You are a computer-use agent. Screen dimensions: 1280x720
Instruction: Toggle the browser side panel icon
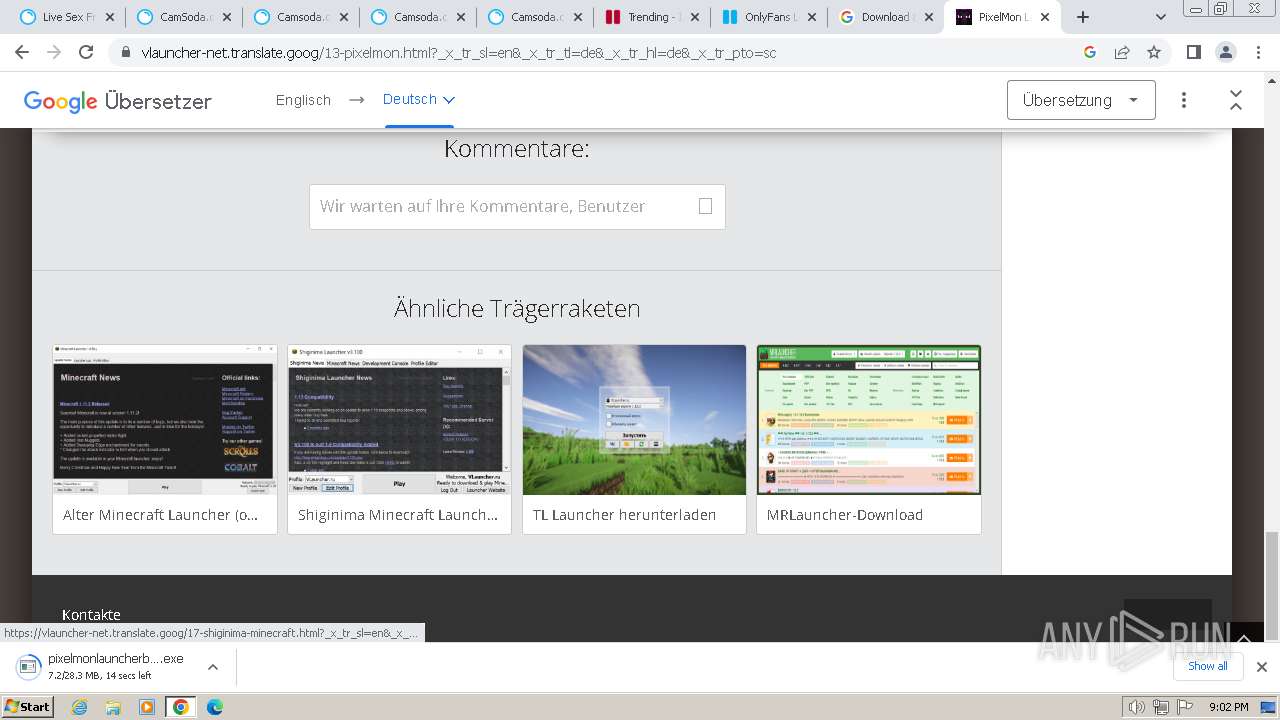pyautogui.click(x=1193, y=53)
